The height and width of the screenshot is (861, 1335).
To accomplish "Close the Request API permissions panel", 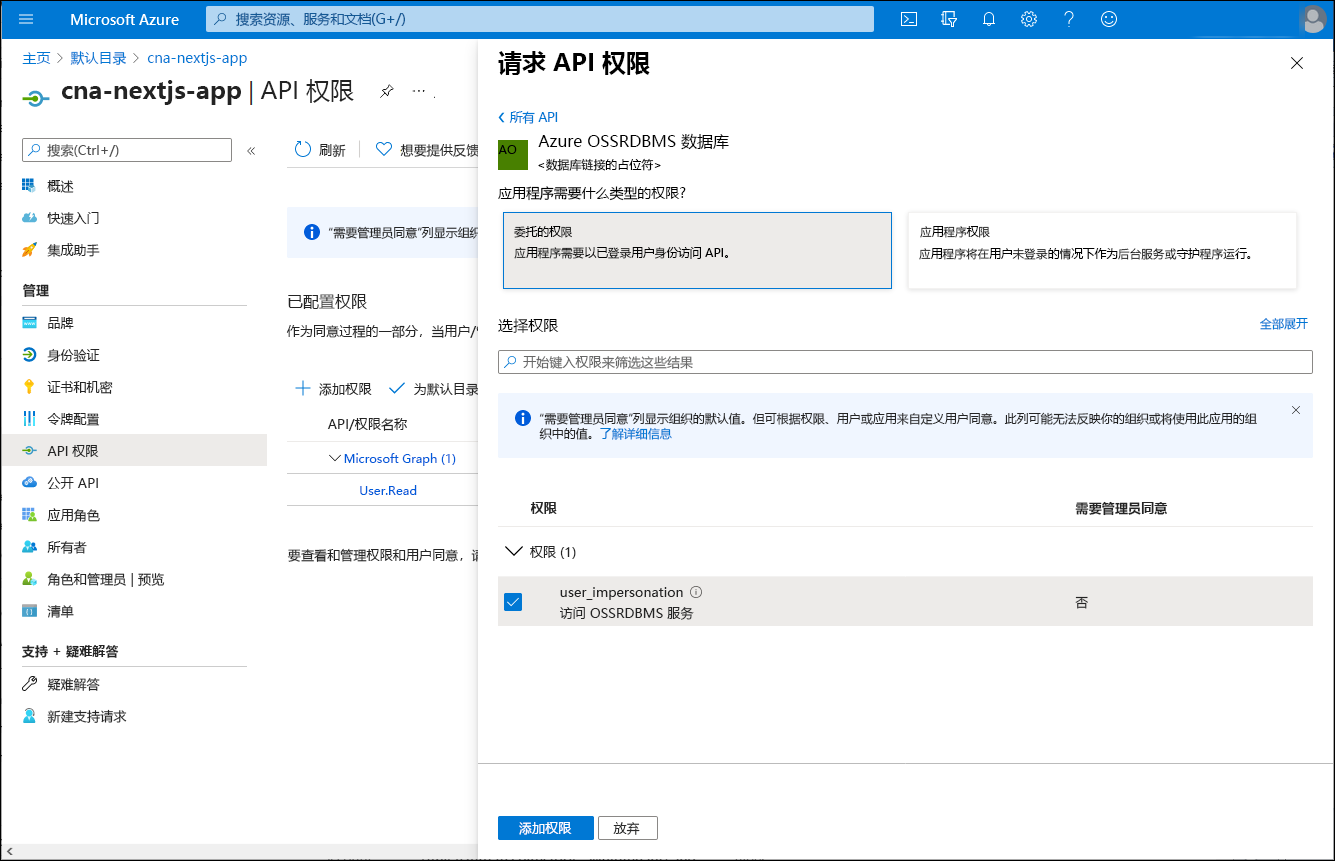I will coord(1297,63).
